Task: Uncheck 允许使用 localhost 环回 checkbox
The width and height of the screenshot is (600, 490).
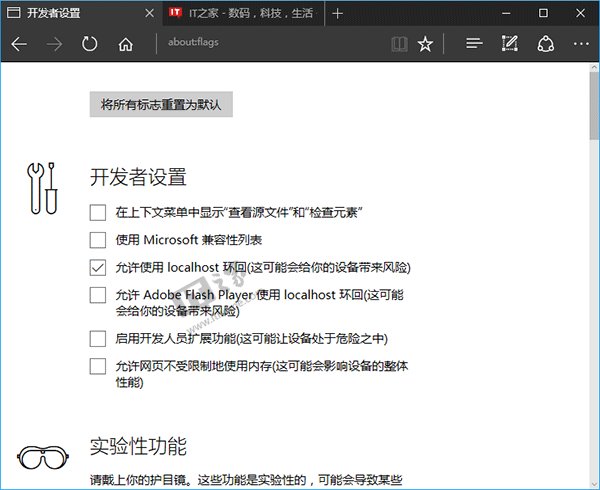Action: pos(97,267)
